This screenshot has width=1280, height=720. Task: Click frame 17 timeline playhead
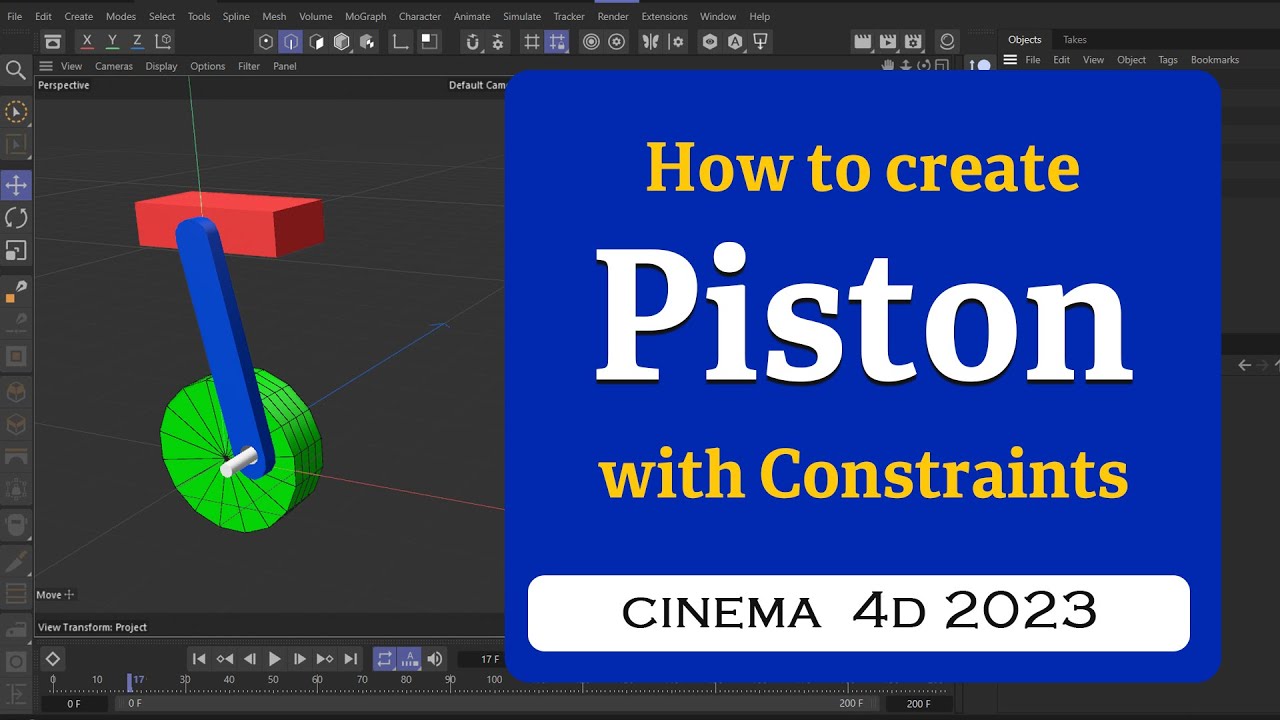[x=130, y=682]
